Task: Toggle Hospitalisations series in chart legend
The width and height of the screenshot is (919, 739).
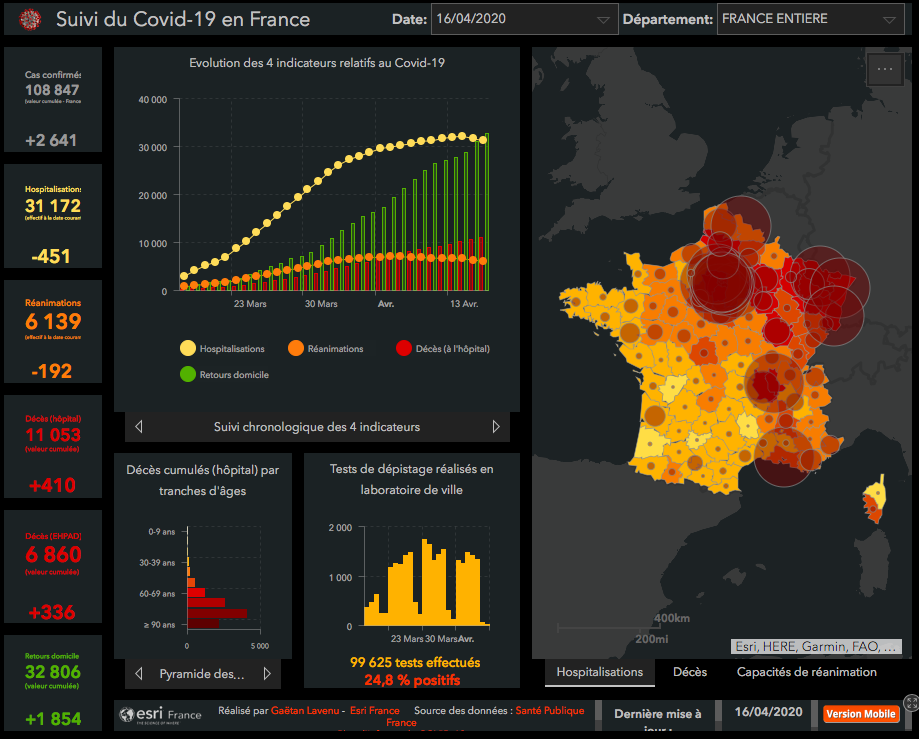Action: point(188,349)
